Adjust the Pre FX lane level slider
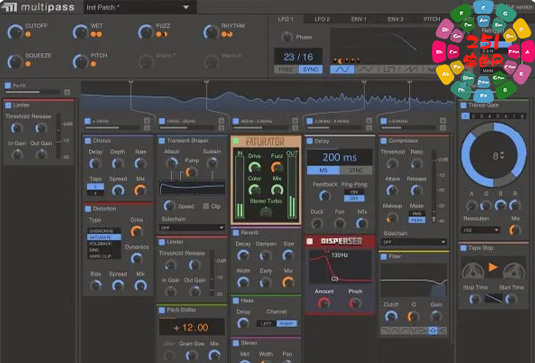The image size is (535, 363). (x=33, y=92)
